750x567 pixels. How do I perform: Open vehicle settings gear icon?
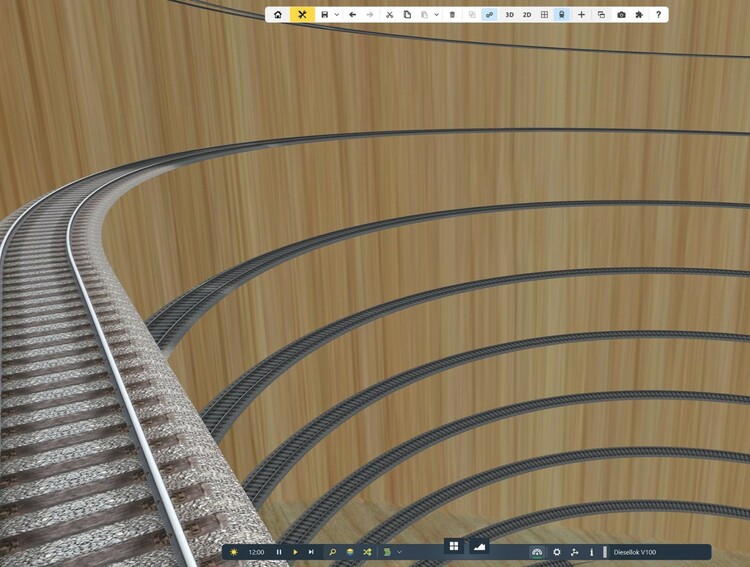point(557,552)
